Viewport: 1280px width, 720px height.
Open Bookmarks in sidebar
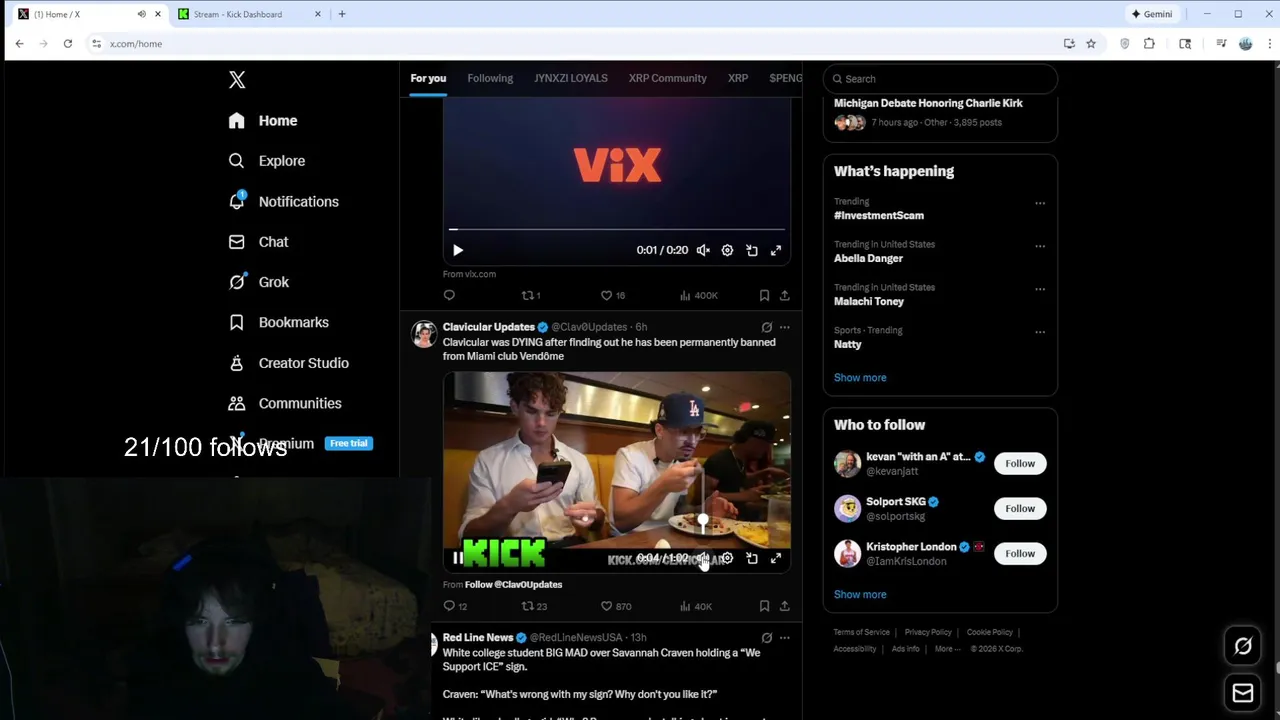pyautogui.click(x=278, y=322)
